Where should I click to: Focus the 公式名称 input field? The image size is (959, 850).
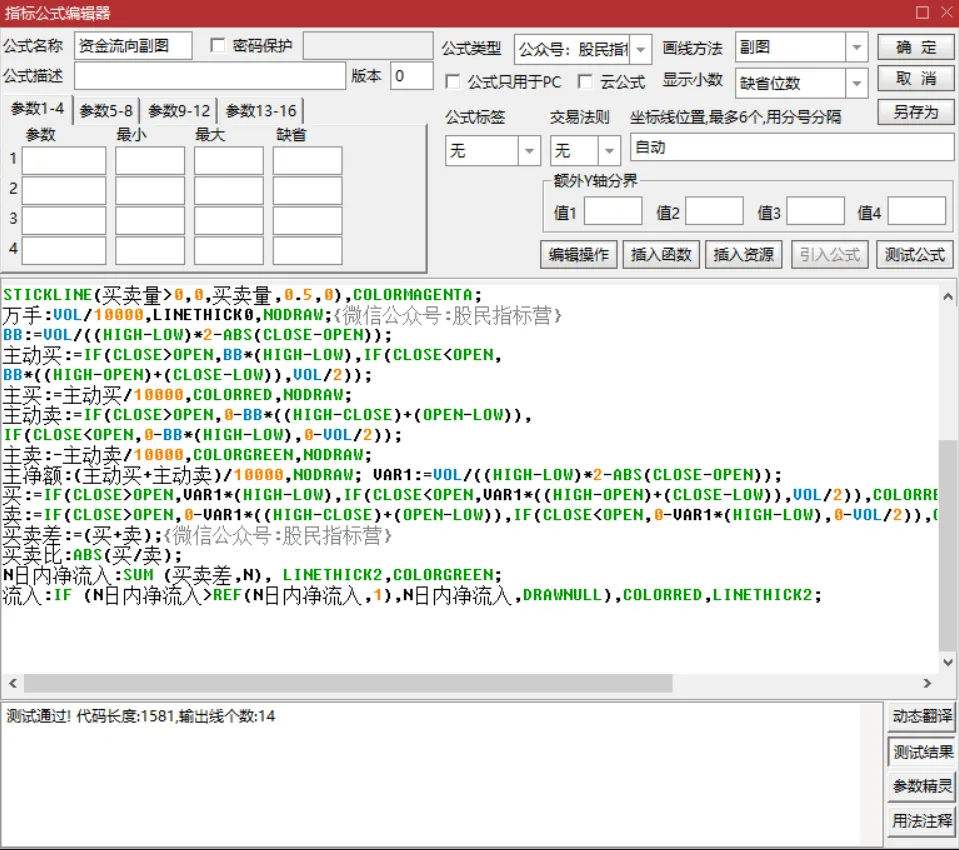click(x=133, y=46)
